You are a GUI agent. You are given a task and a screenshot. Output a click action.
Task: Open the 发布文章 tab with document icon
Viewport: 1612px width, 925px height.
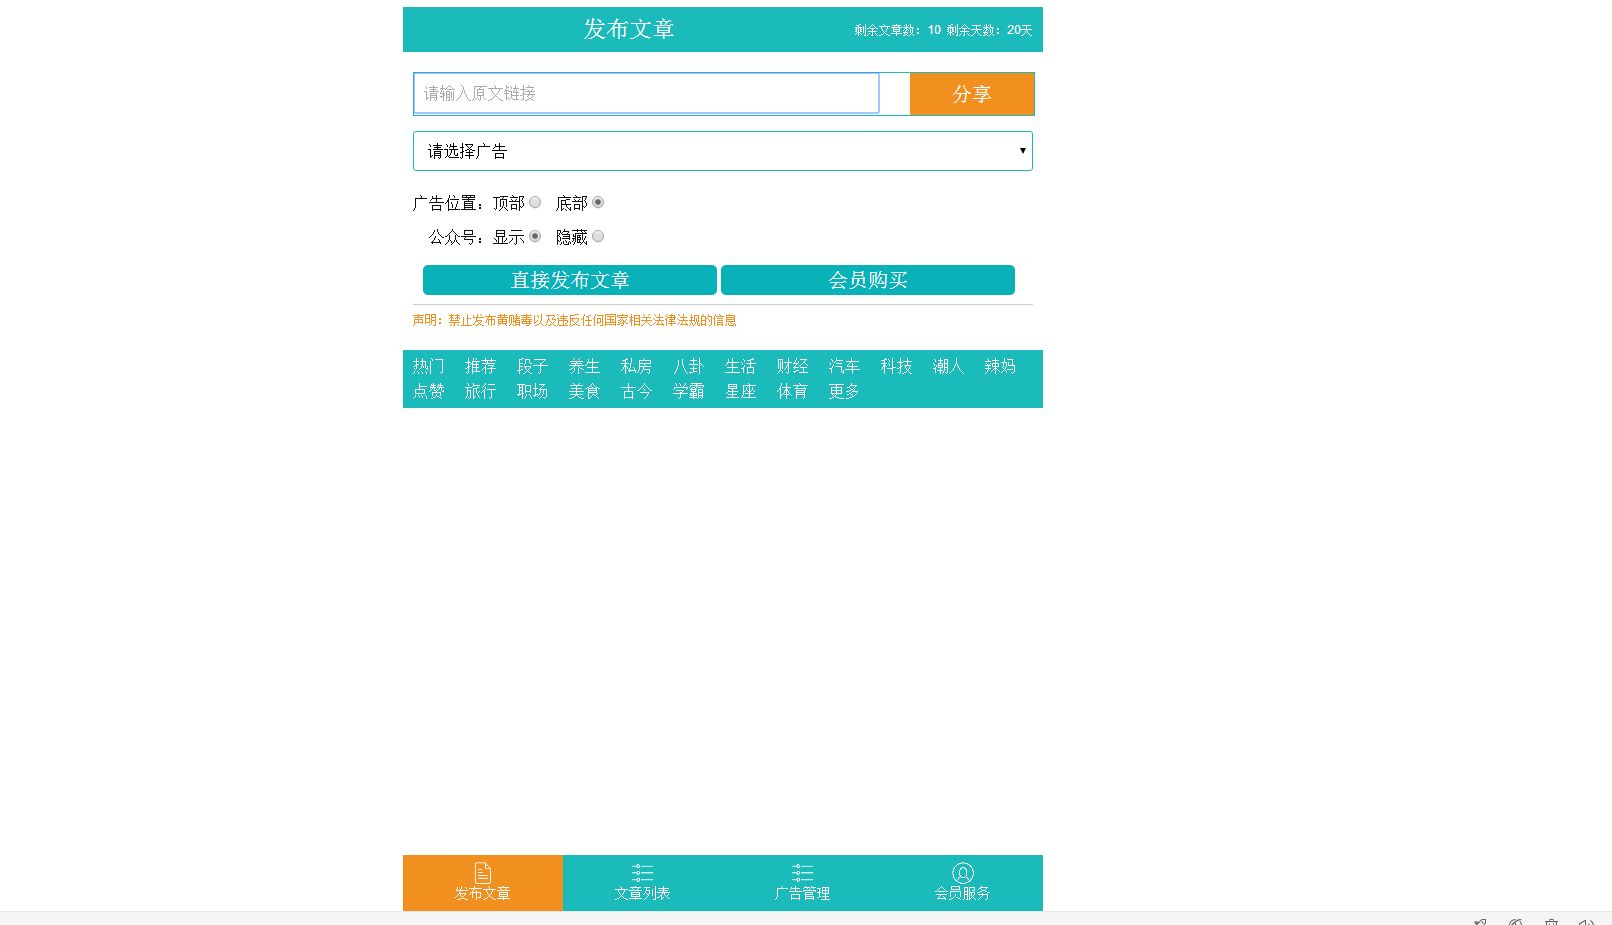(483, 883)
